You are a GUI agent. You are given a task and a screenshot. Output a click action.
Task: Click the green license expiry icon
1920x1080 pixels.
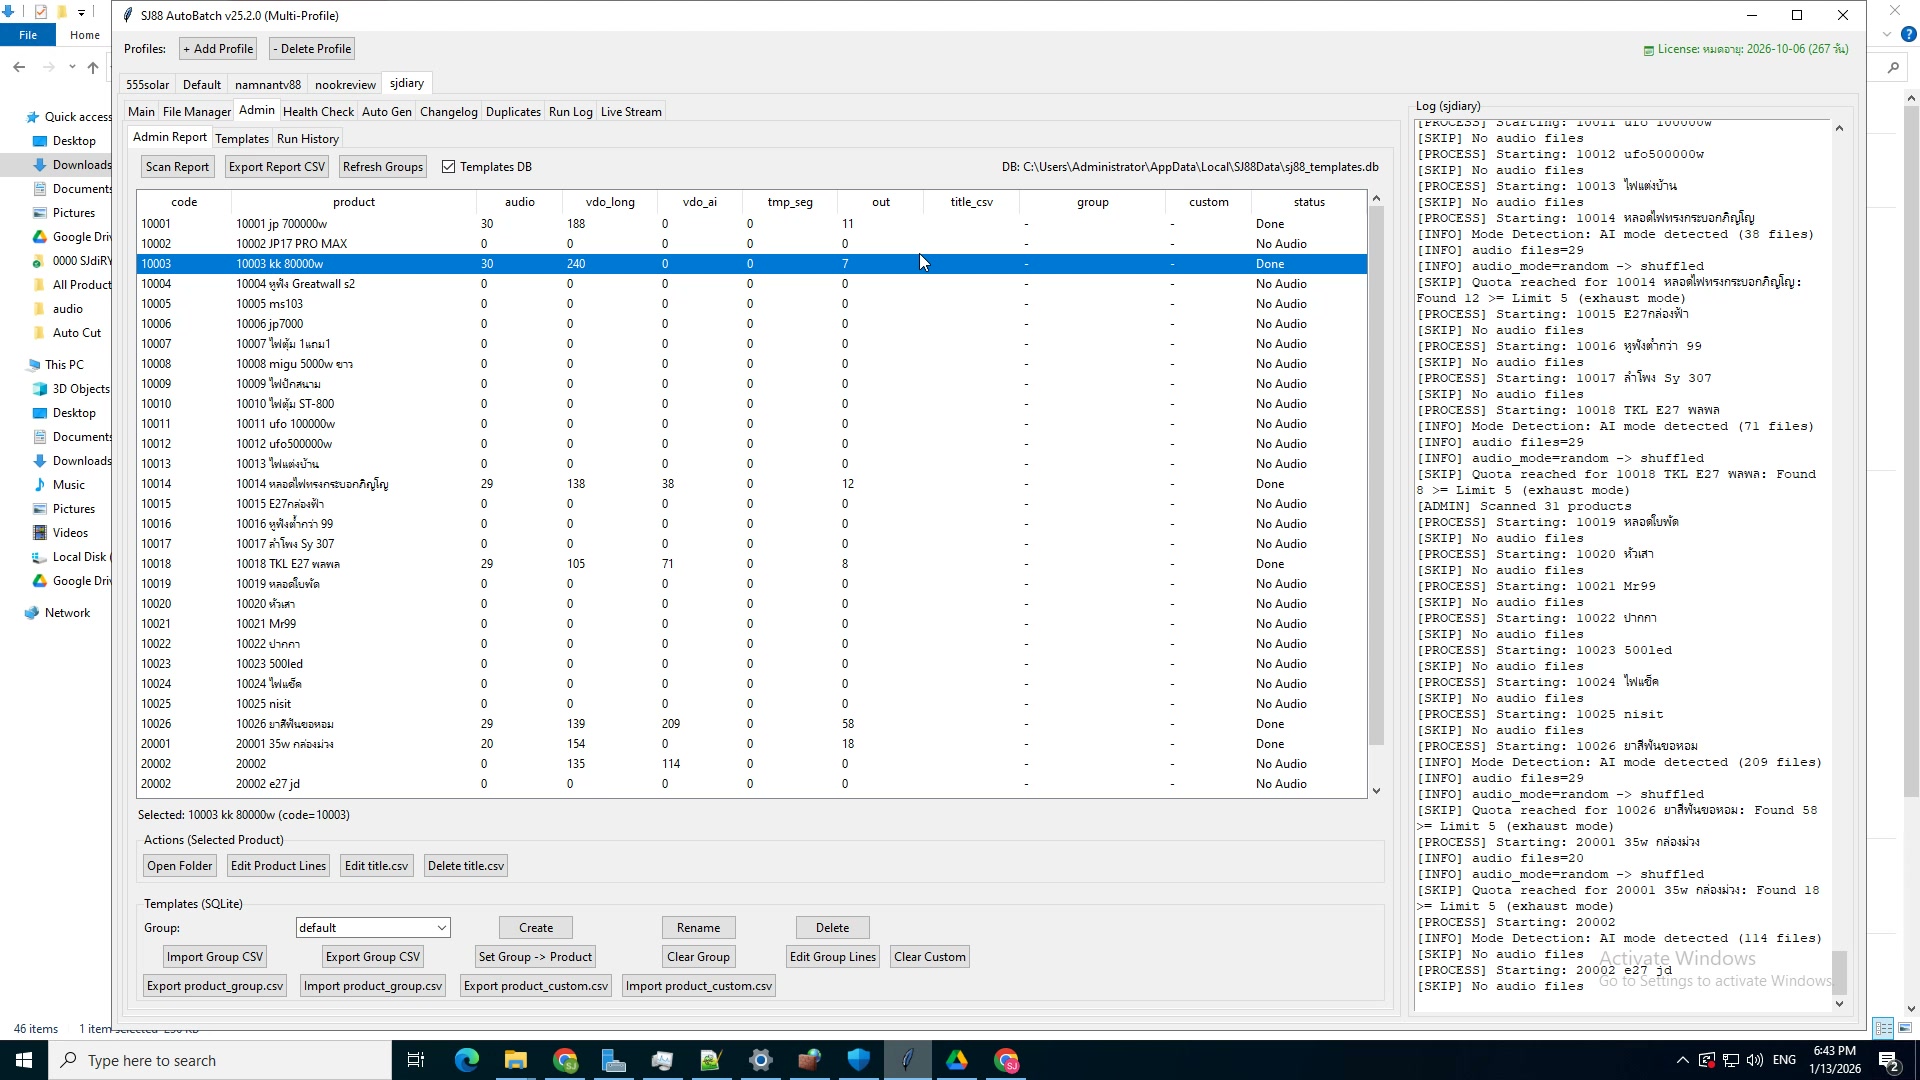pos(1649,48)
